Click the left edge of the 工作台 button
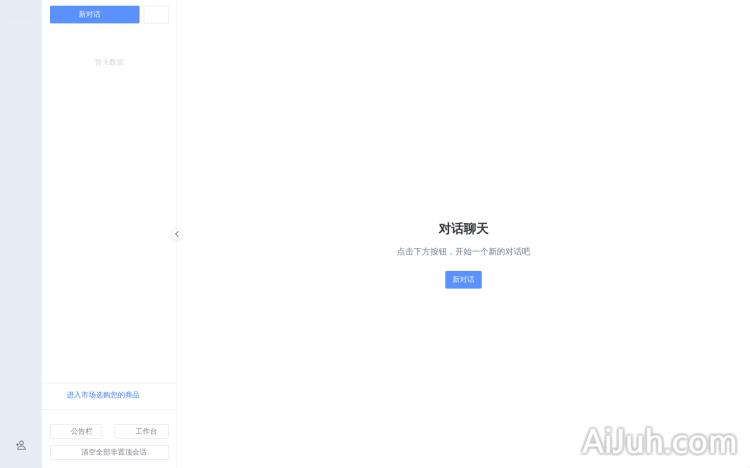The height and width of the screenshot is (468, 750). click(x=117, y=431)
